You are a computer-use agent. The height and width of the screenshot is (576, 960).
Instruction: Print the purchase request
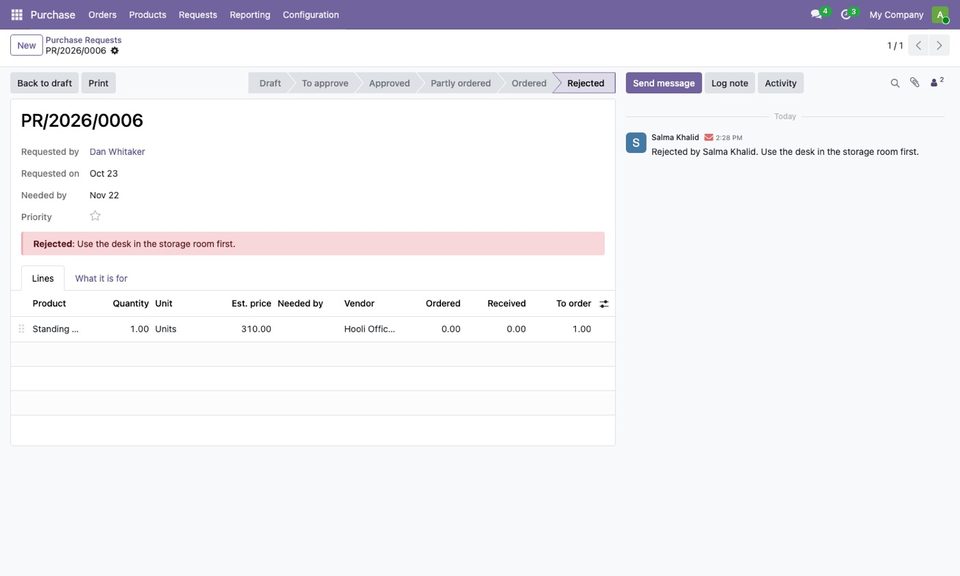pyautogui.click(x=98, y=83)
